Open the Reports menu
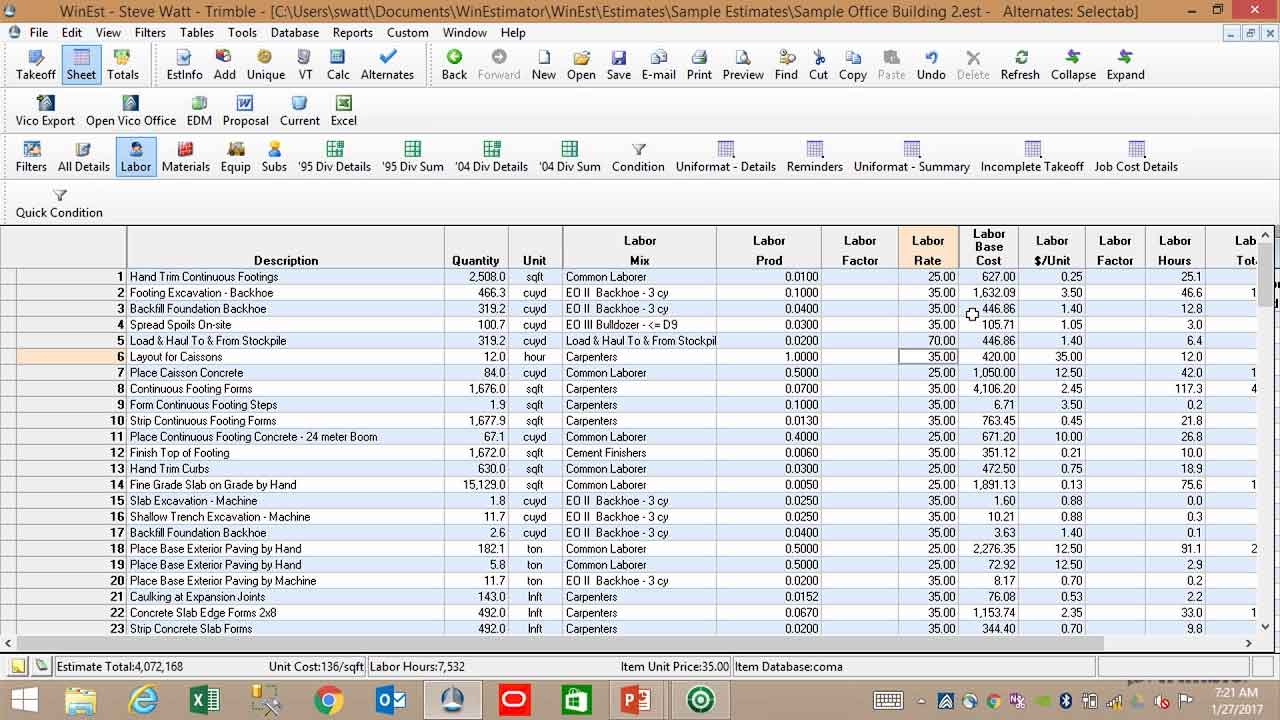 (x=353, y=32)
